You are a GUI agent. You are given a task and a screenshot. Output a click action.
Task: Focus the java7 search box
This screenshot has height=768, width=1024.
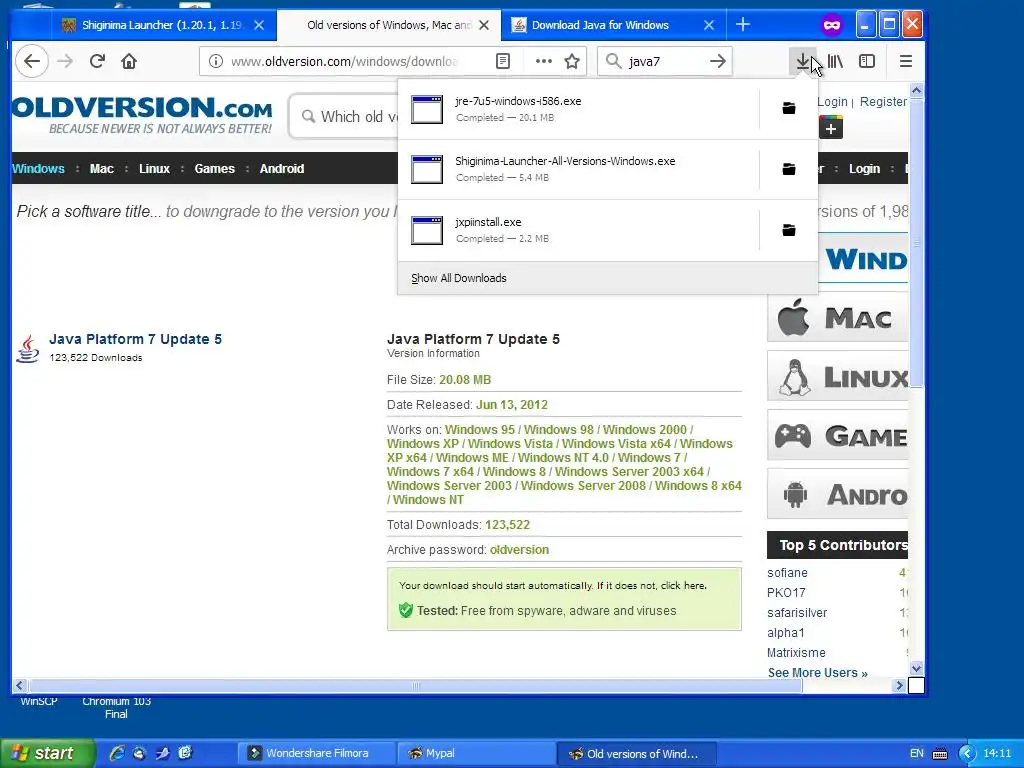664,61
